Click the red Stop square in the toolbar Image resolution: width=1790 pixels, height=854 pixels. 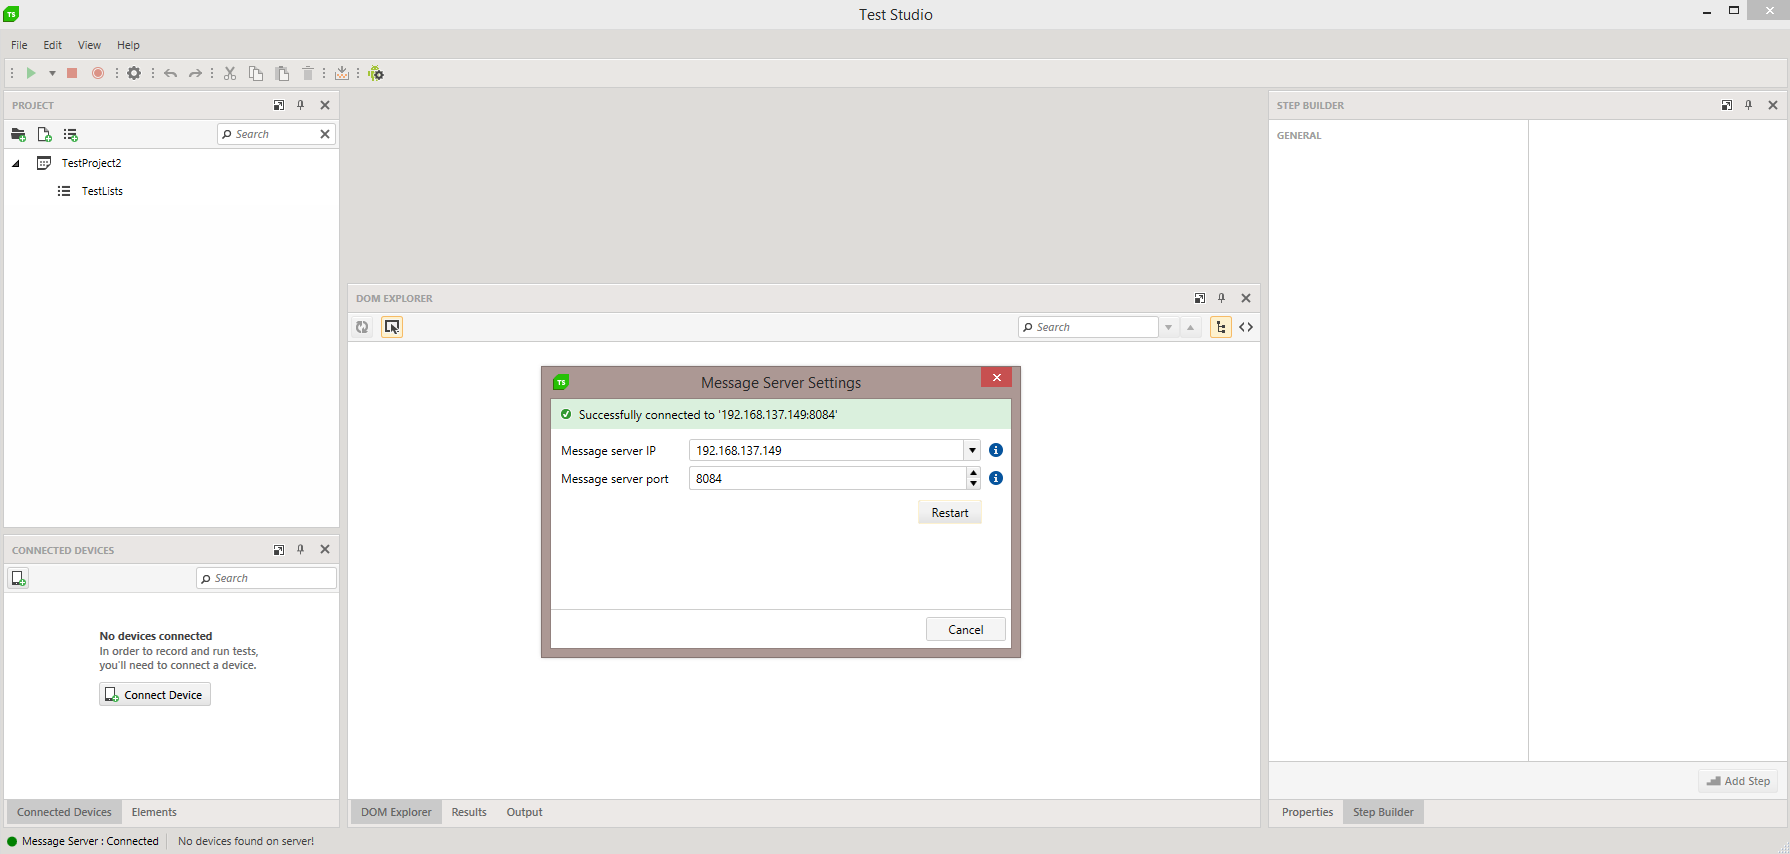coord(72,73)
